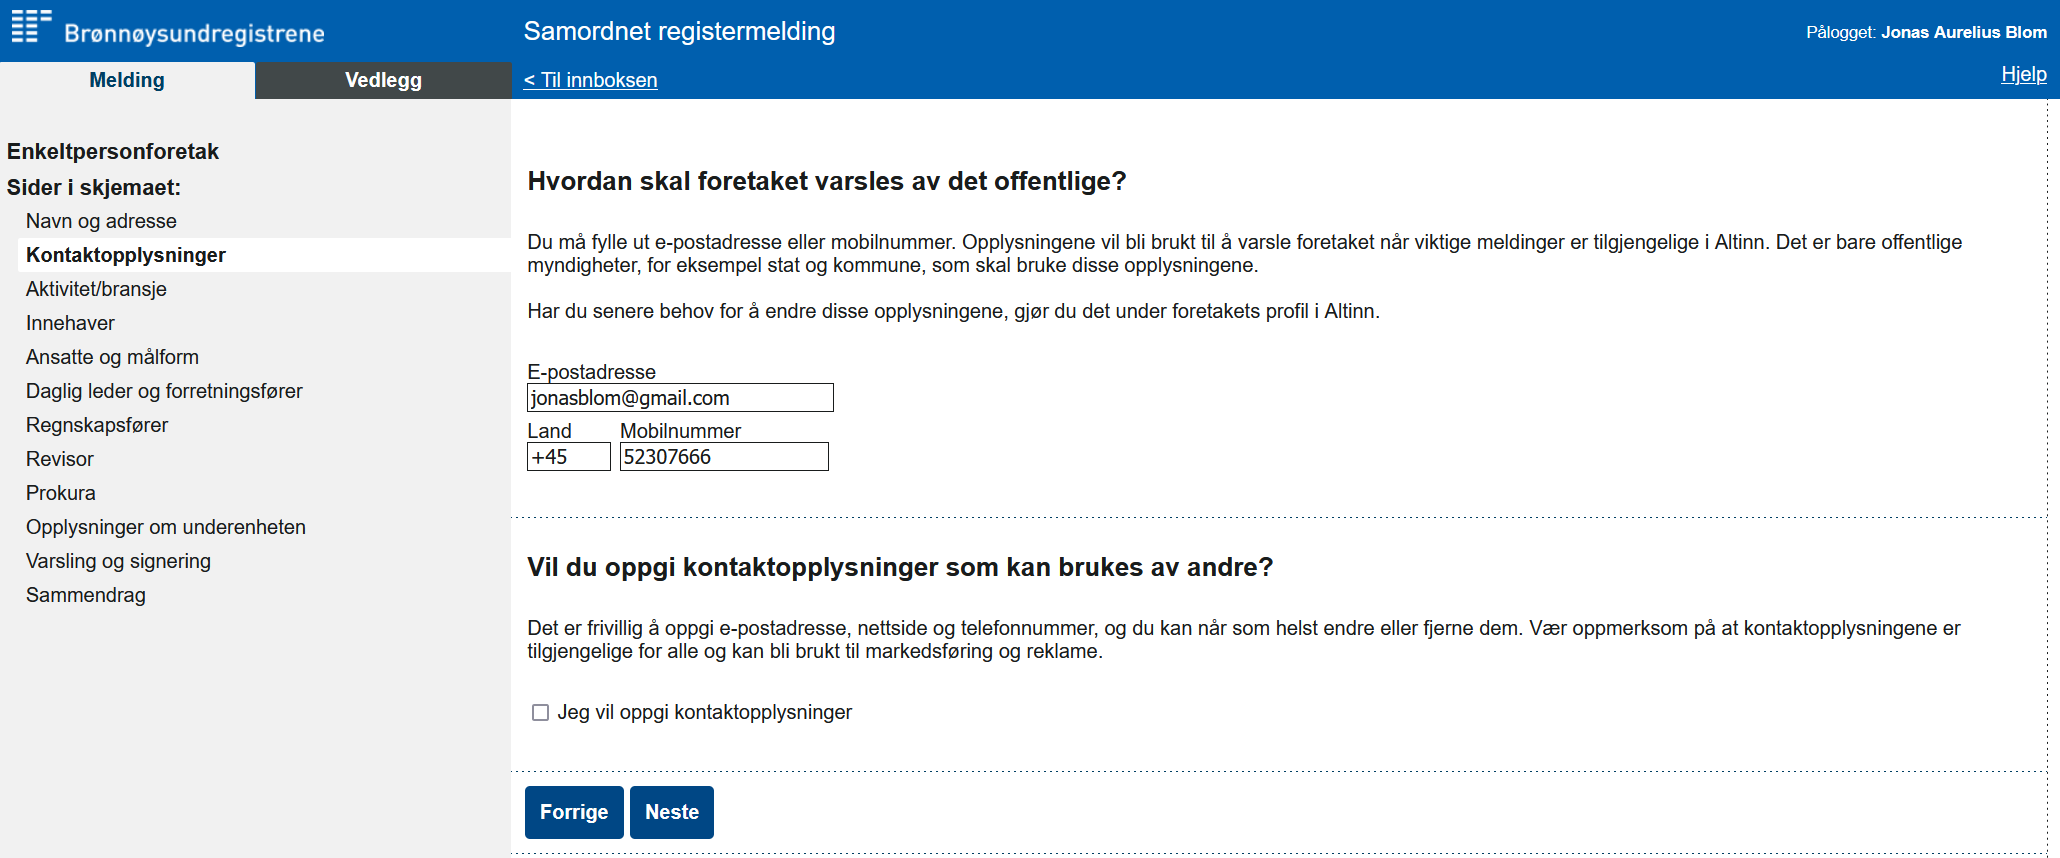Go back via Til innboksen link
Screen dimensions: 2060x858
[x=590, y=80]
